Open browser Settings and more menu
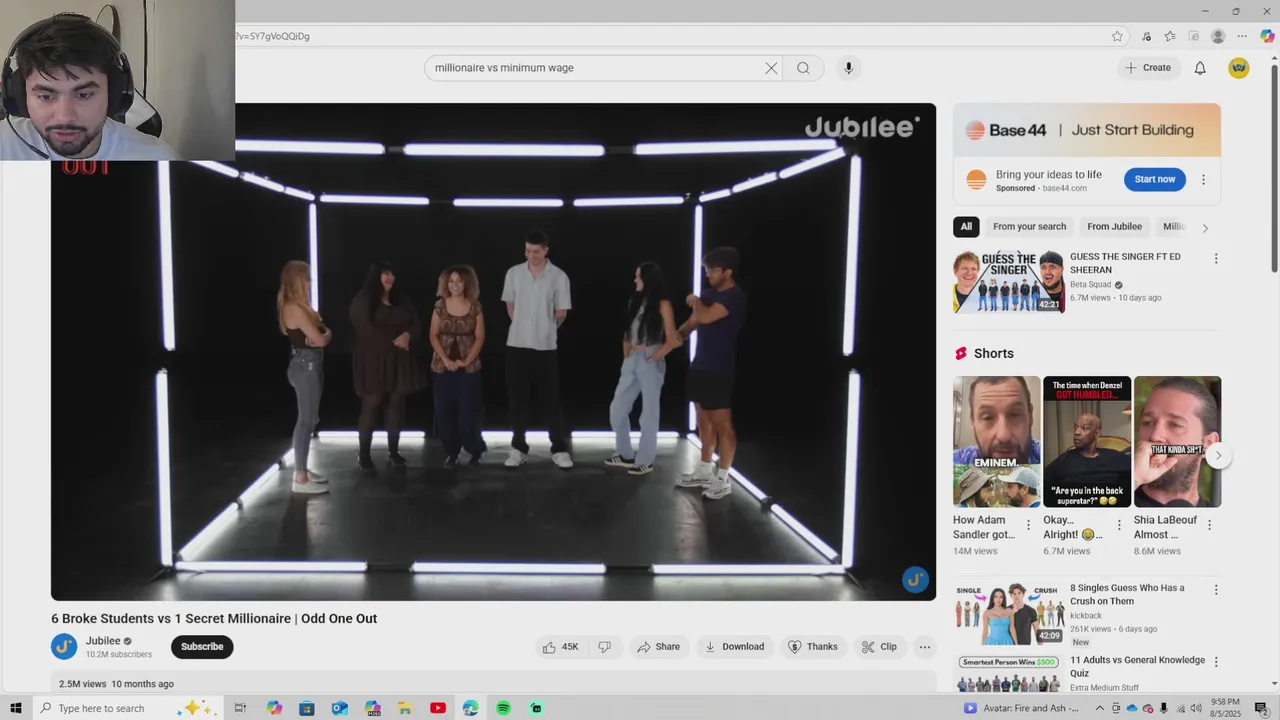 (x=1242, y=36)
